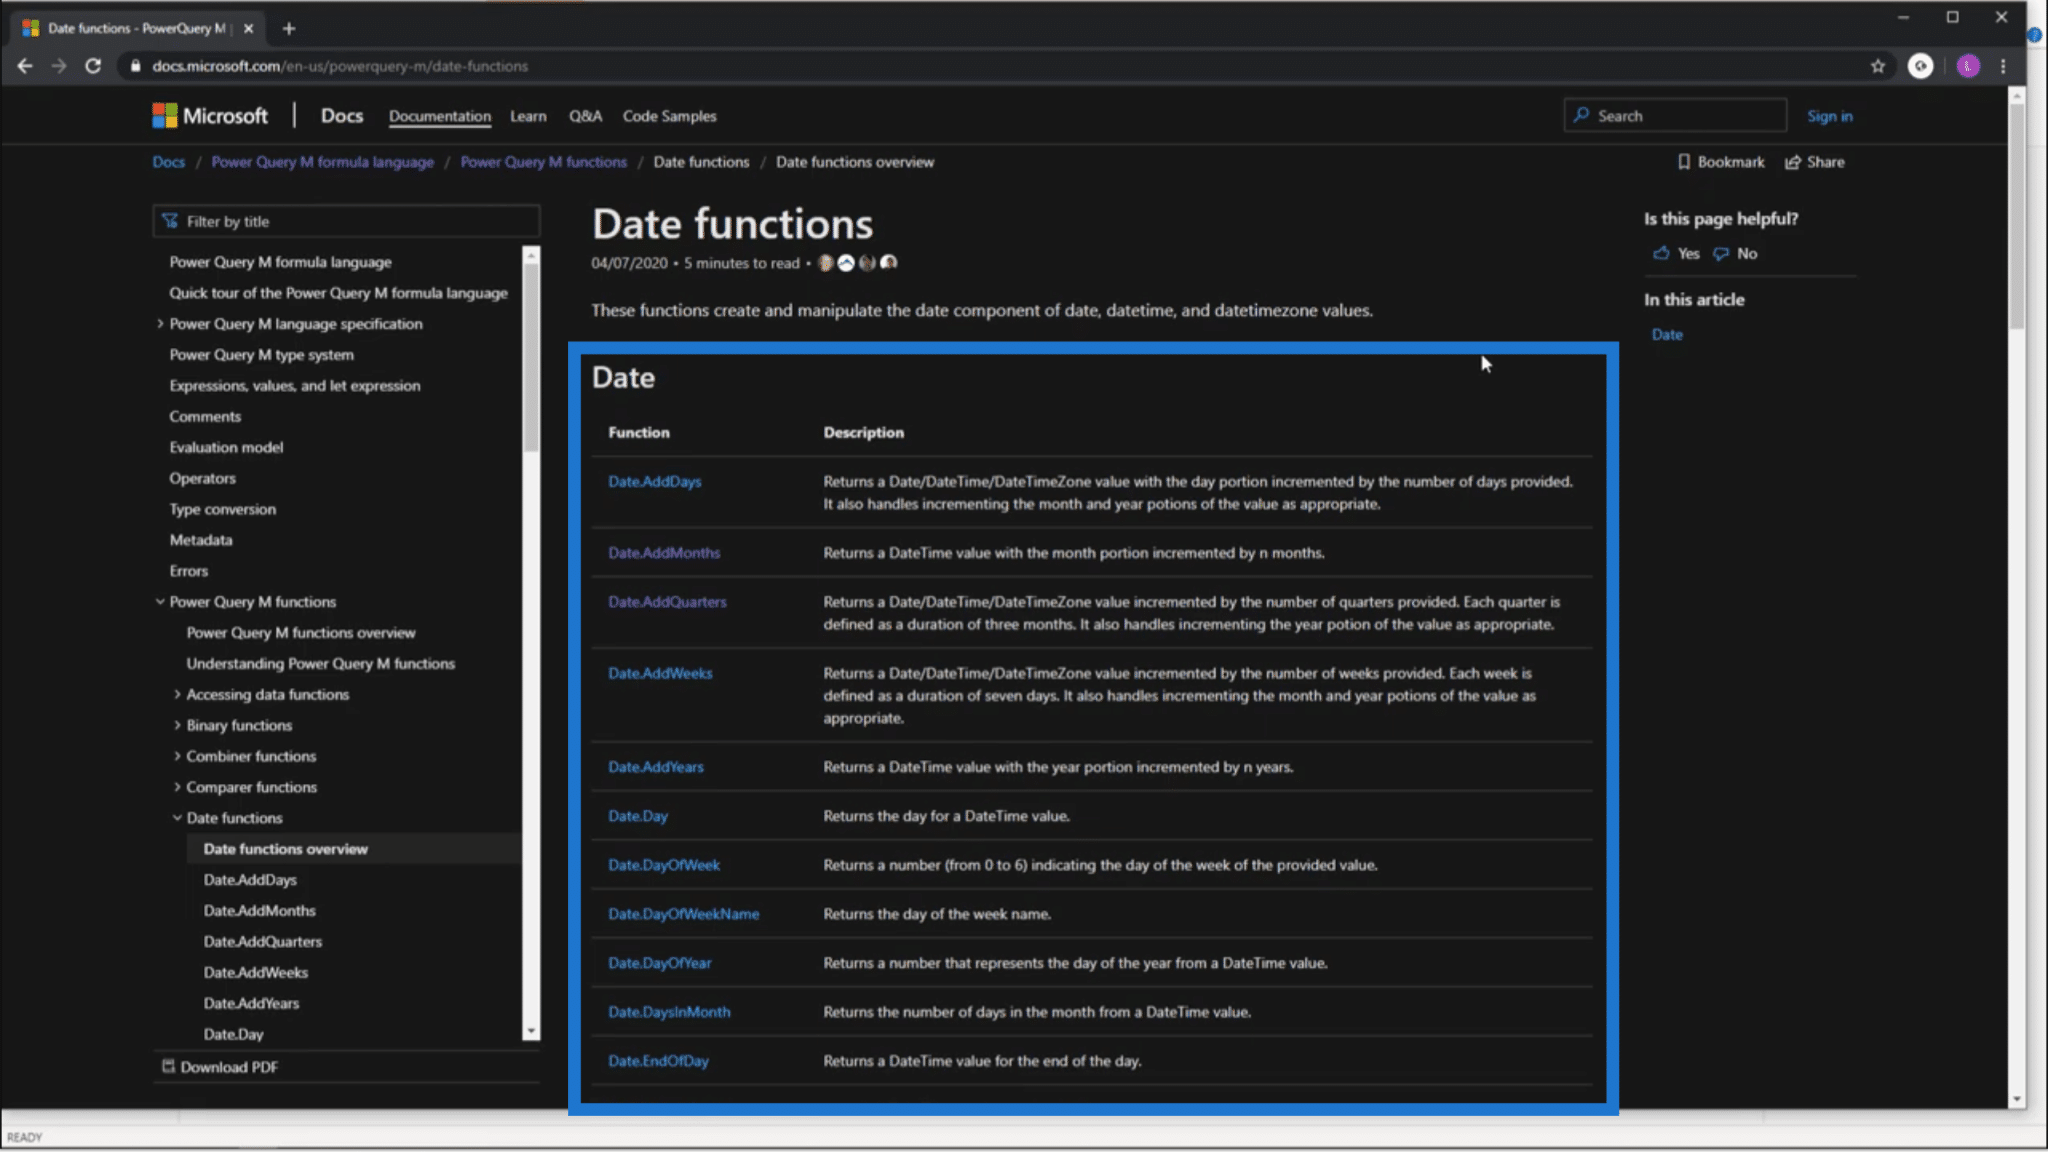Select Metadata in the sidebar
This screenshot has height=1152, width=2048.
pyautogui.click(x=200, y=540)
